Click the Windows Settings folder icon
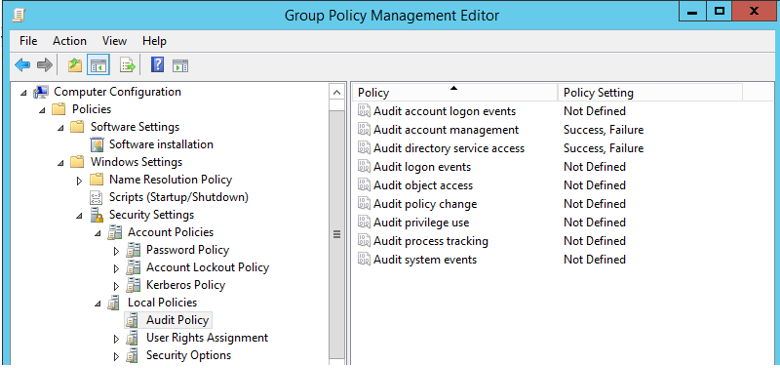The image size is (780, 368). 77,162
